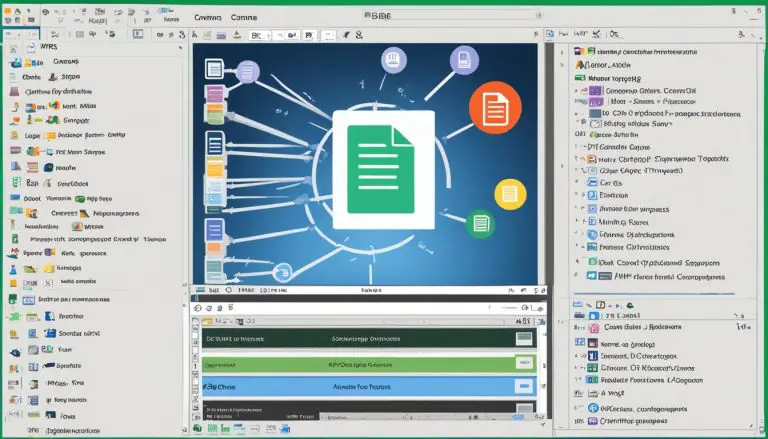Open the 'Comme' tab at the top
This screenshot has width=768, height=439.
tap(244, 16)
